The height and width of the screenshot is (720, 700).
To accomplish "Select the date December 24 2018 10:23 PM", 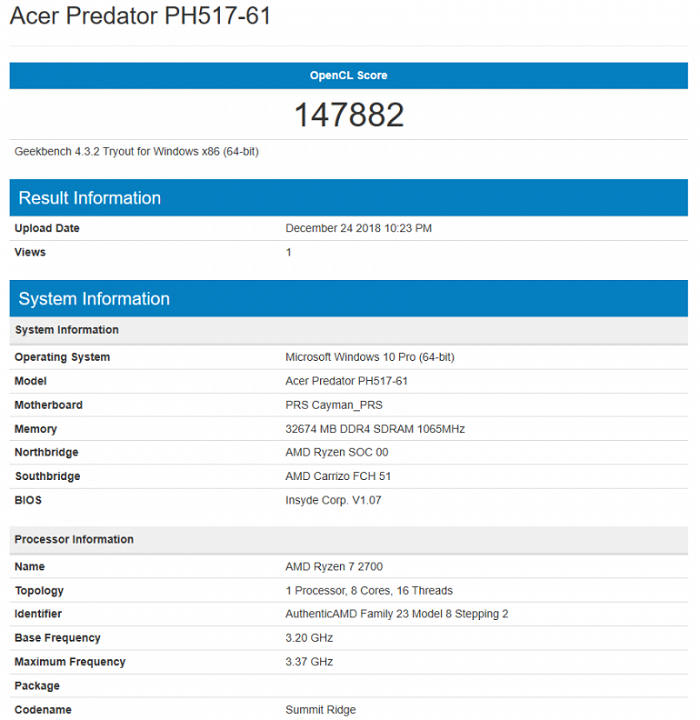I will point(358,228).
